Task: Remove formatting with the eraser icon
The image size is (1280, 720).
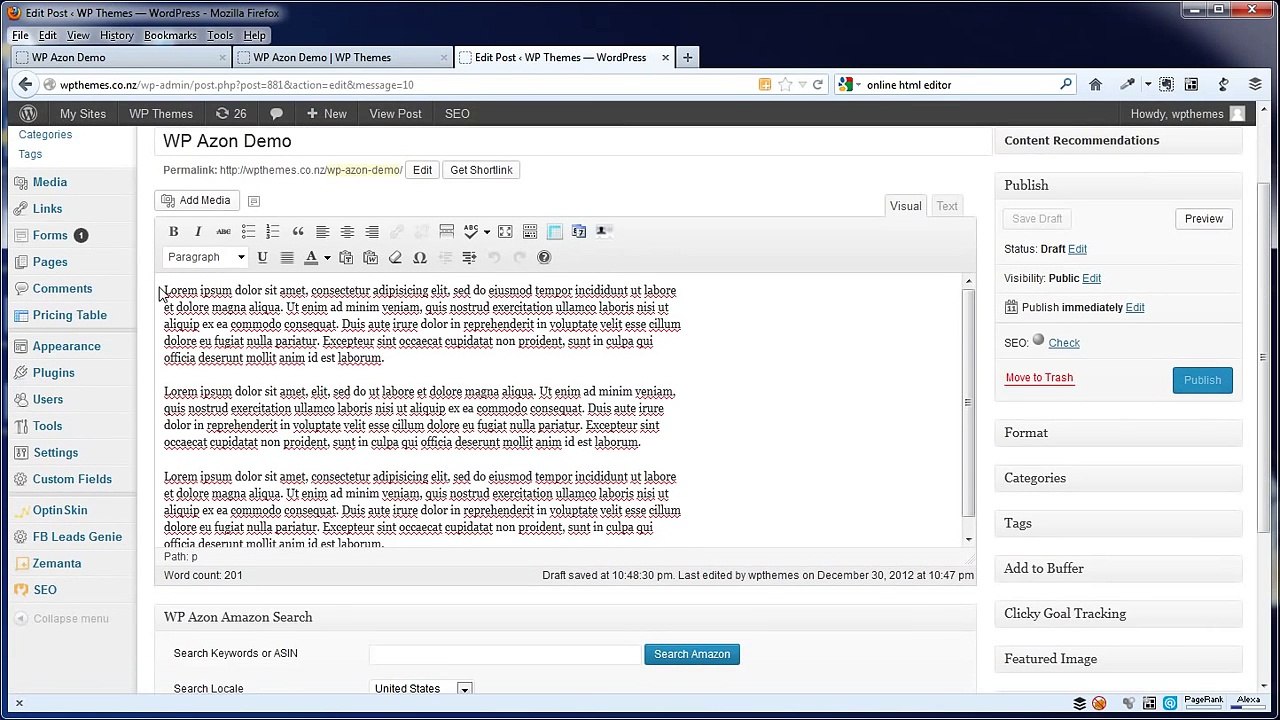Action: click(395, 257)
